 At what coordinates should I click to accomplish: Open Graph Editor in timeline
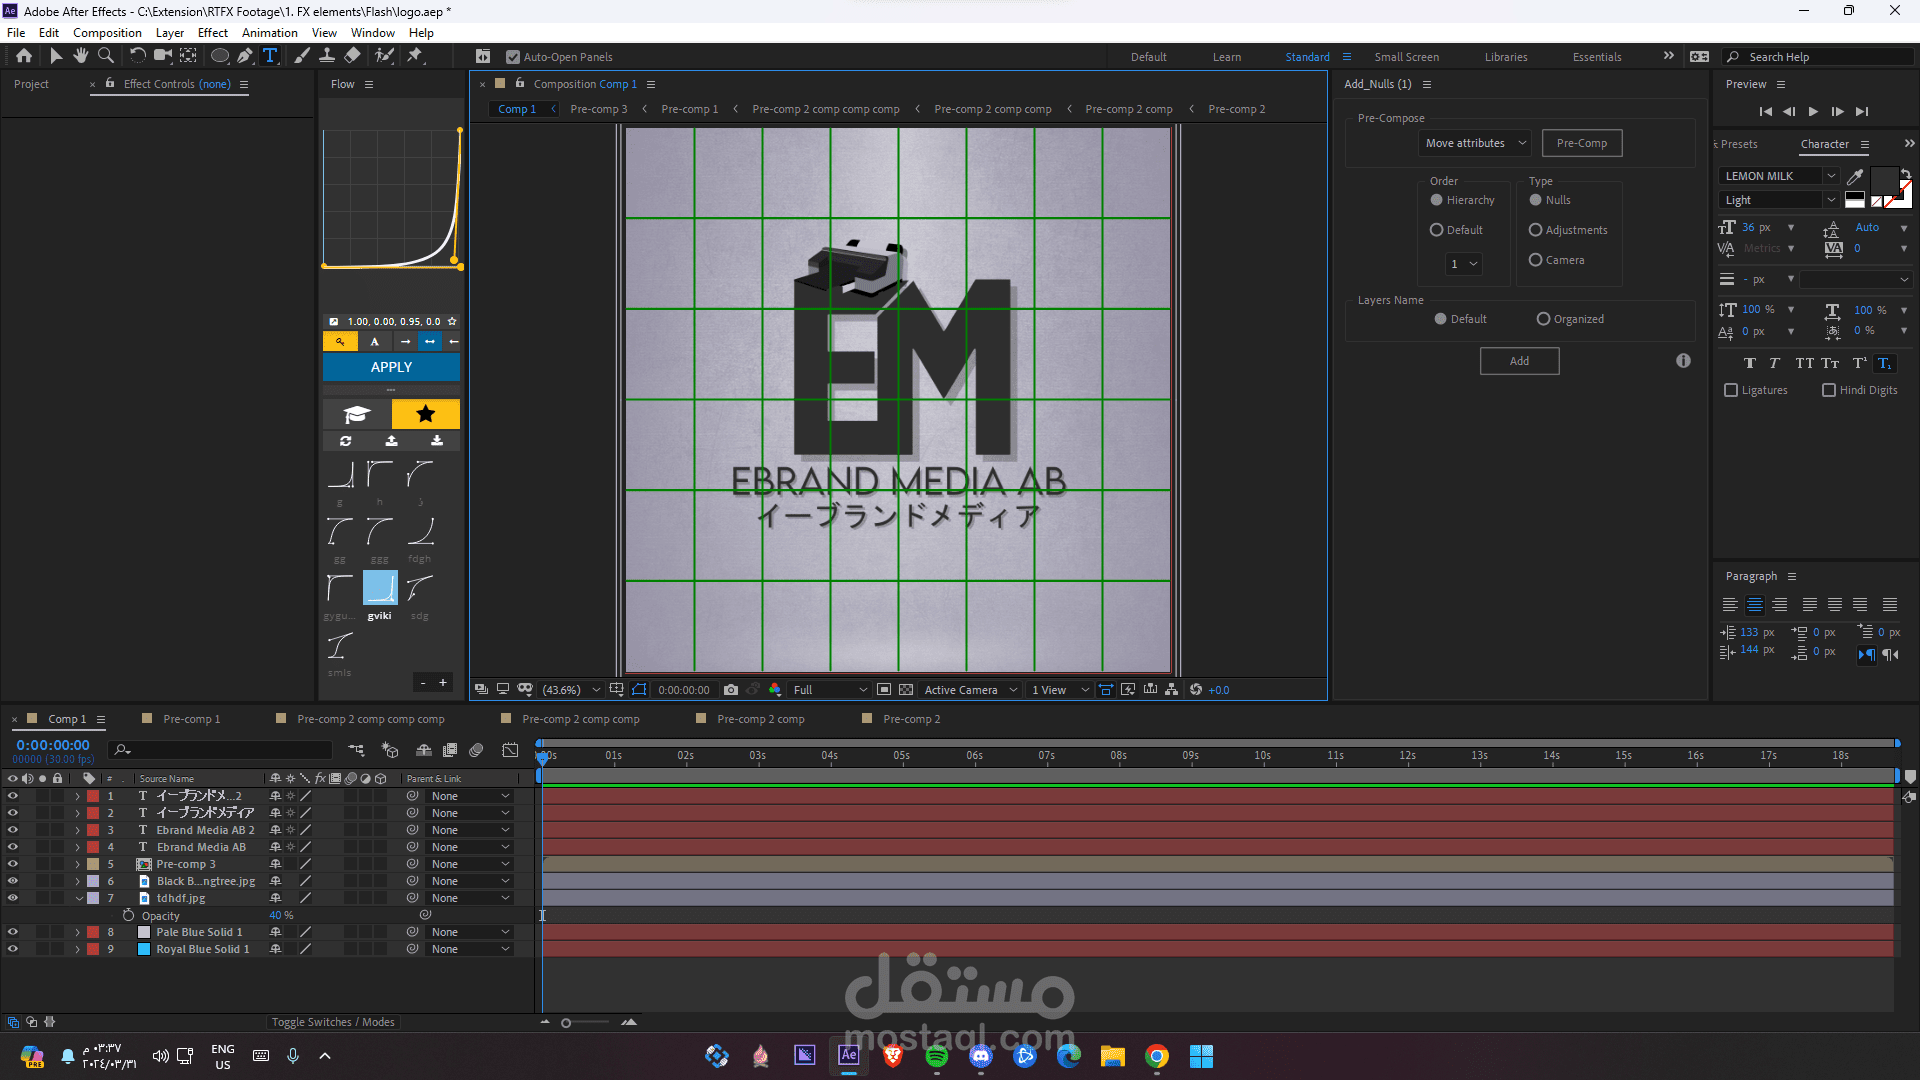(x=510, y=750)
